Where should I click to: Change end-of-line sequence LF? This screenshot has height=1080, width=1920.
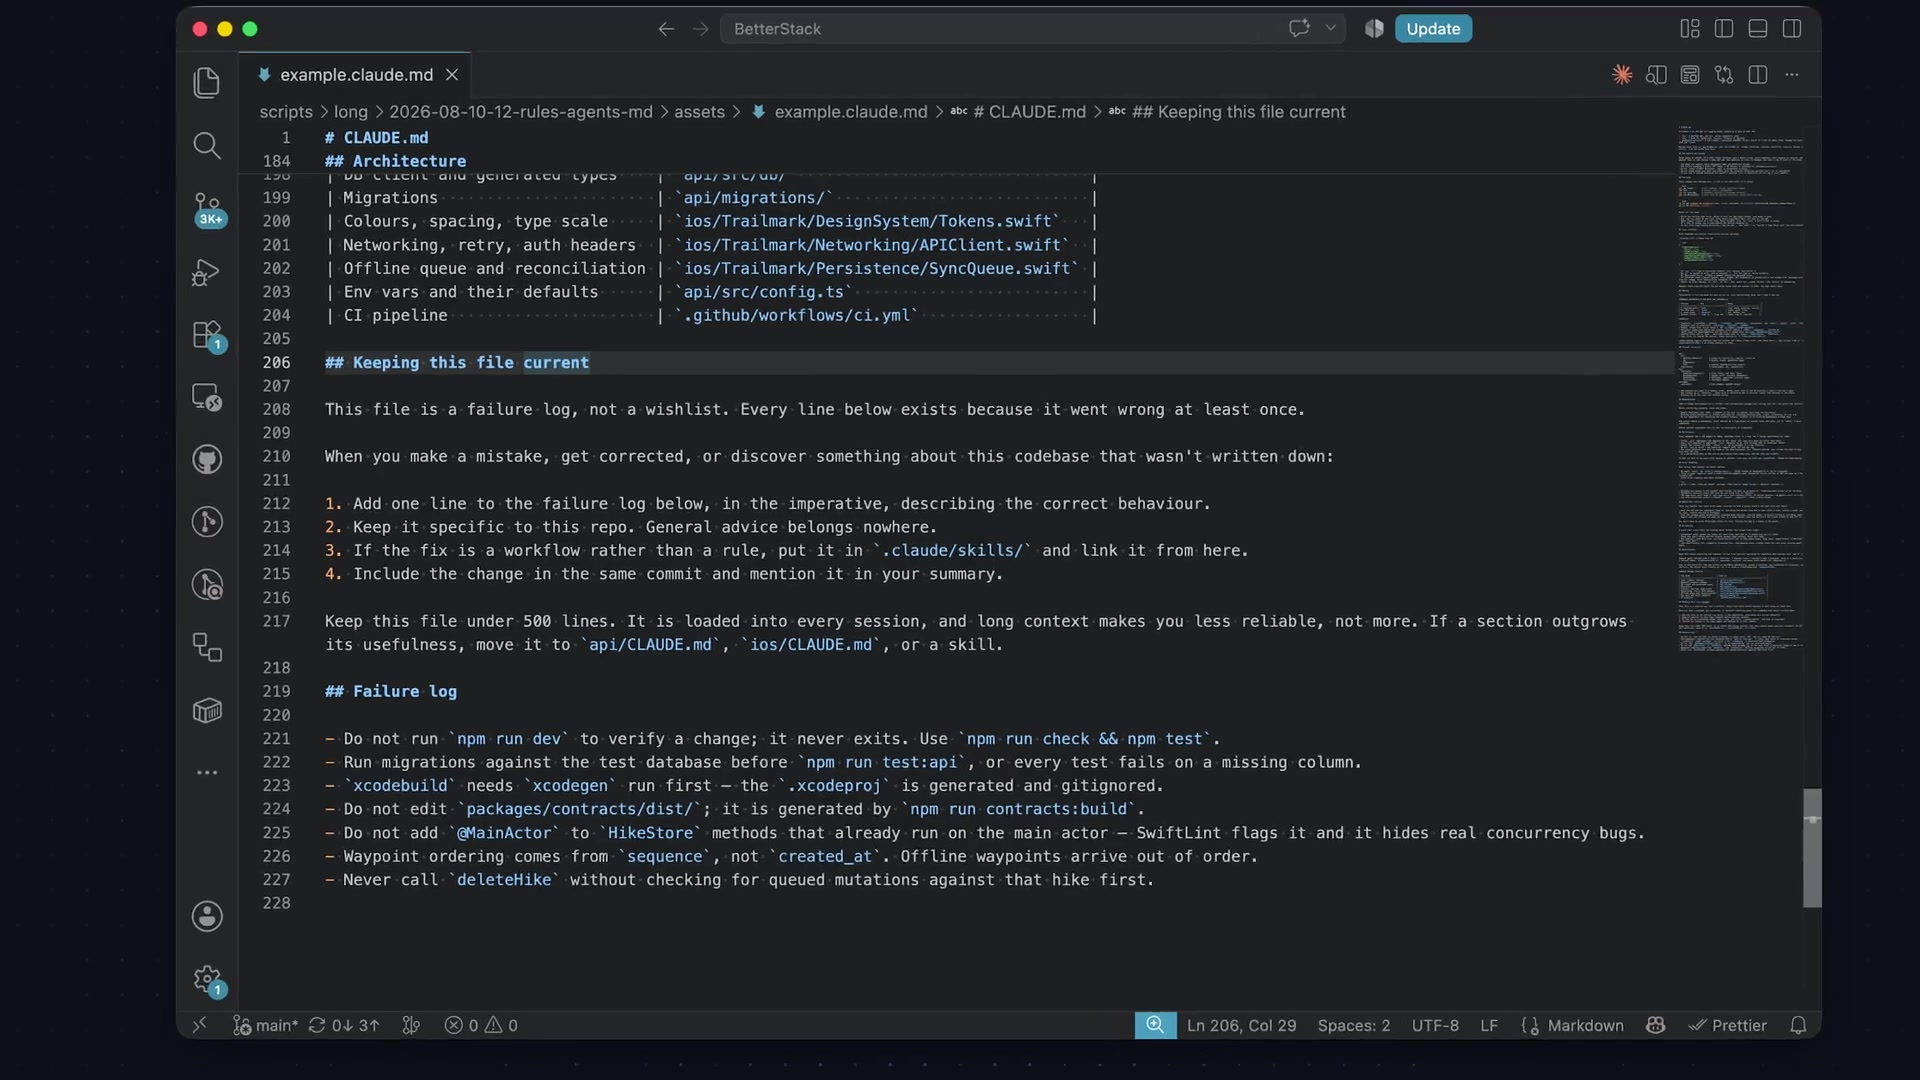pos(1489,1025)
